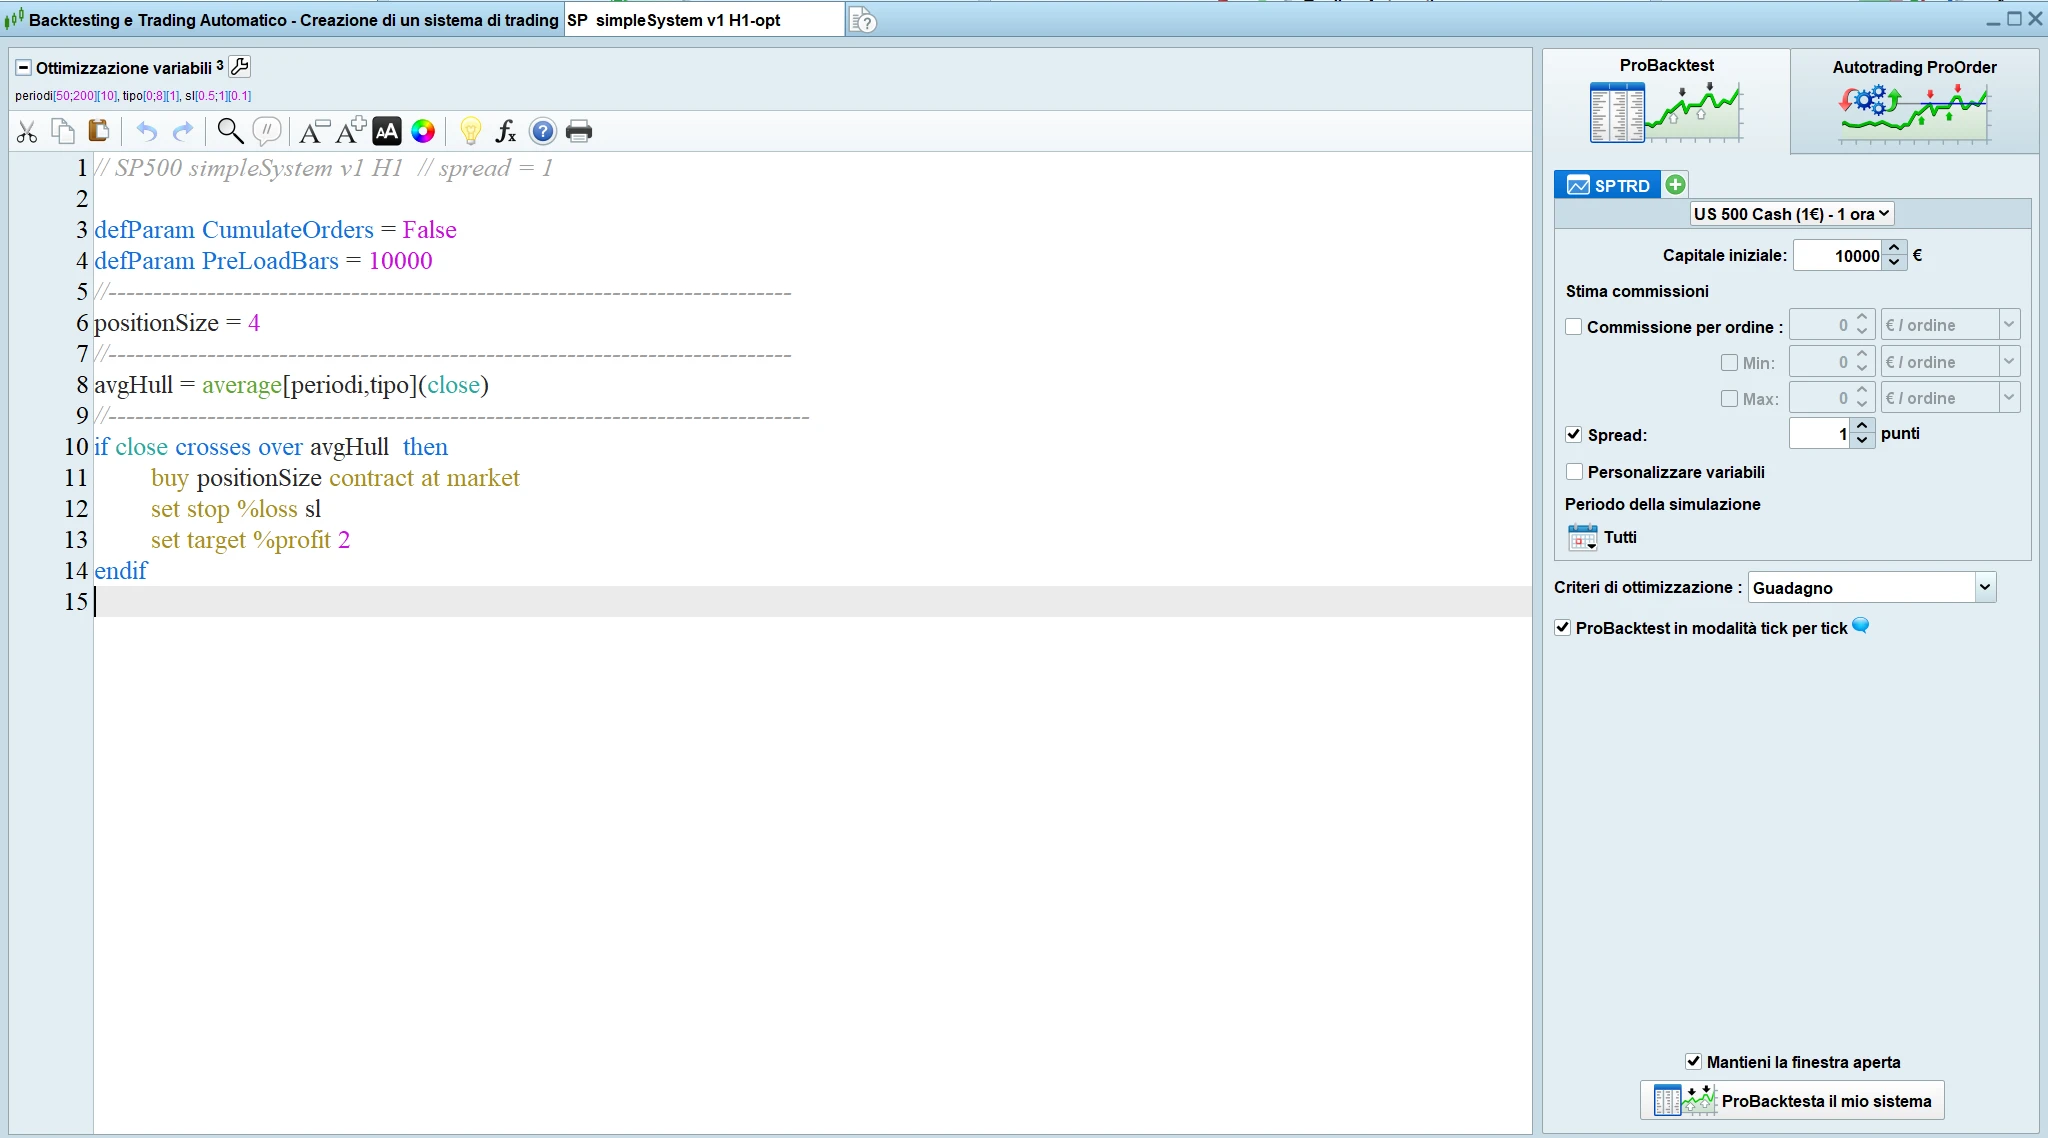
Task: Toggle comment on selected code
Action: [x=267, y=131]
